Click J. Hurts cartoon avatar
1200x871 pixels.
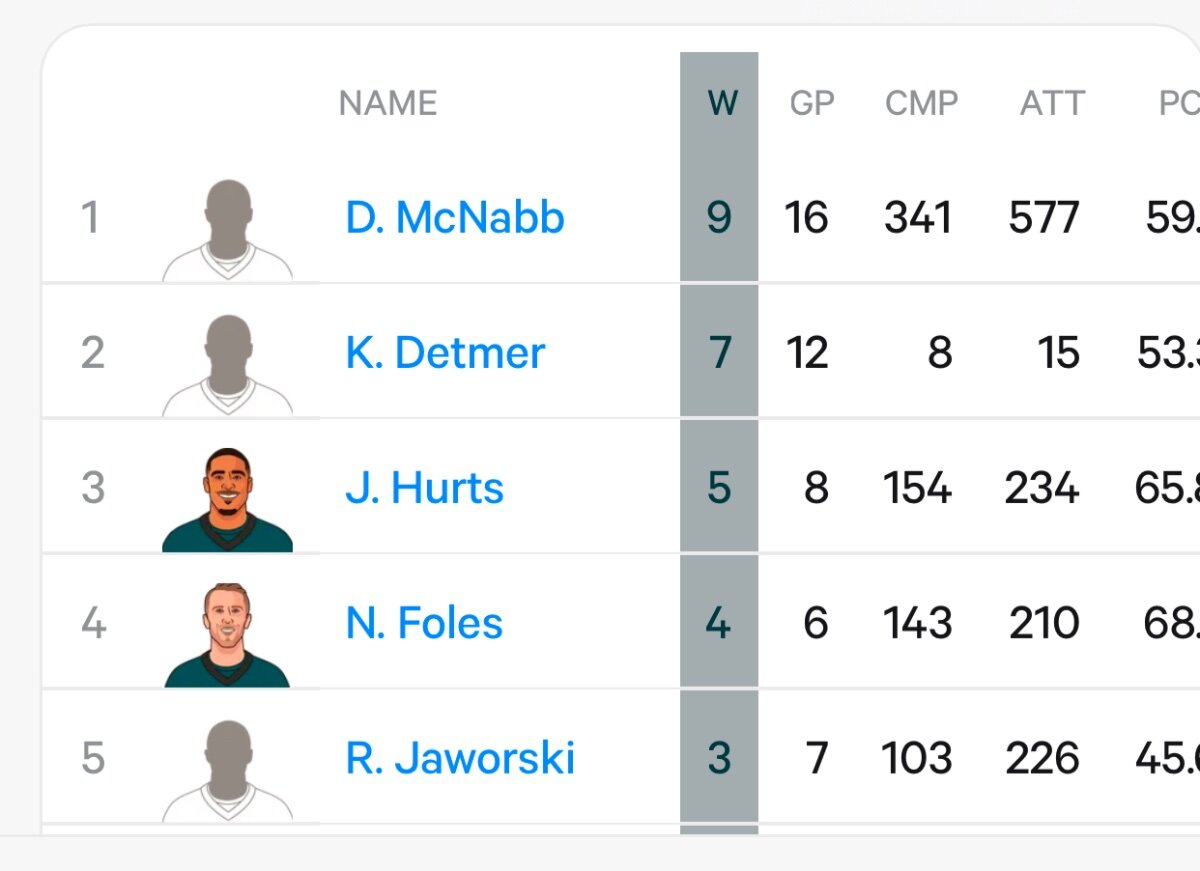[x=228, y=499]
